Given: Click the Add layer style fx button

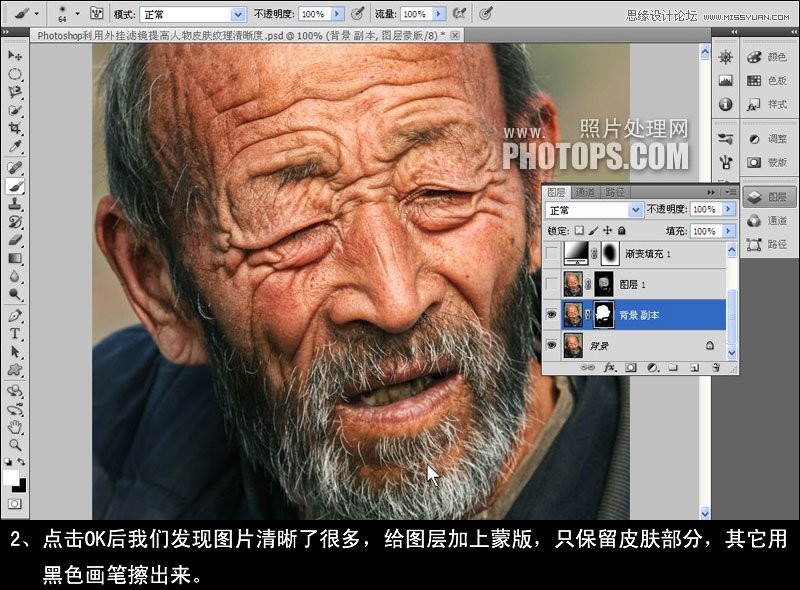Looking at the screenshot, I should (609, 366).
